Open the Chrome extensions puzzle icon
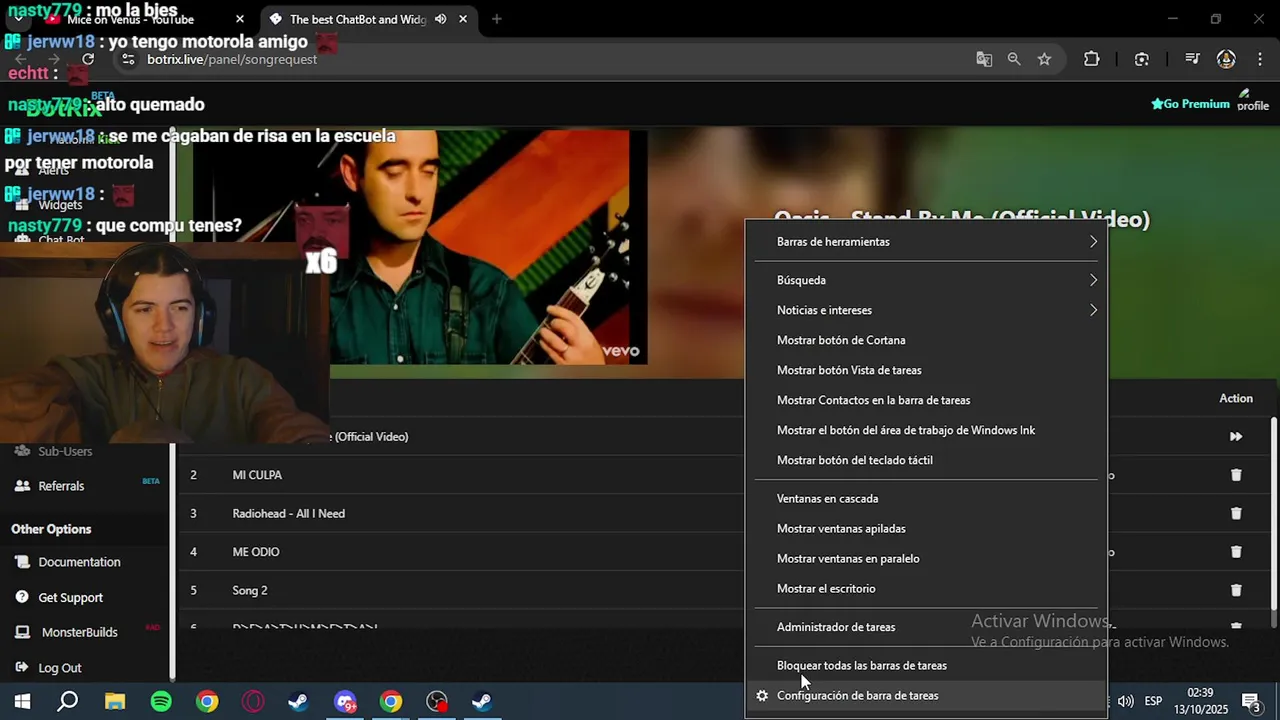 coord(1091,59)
